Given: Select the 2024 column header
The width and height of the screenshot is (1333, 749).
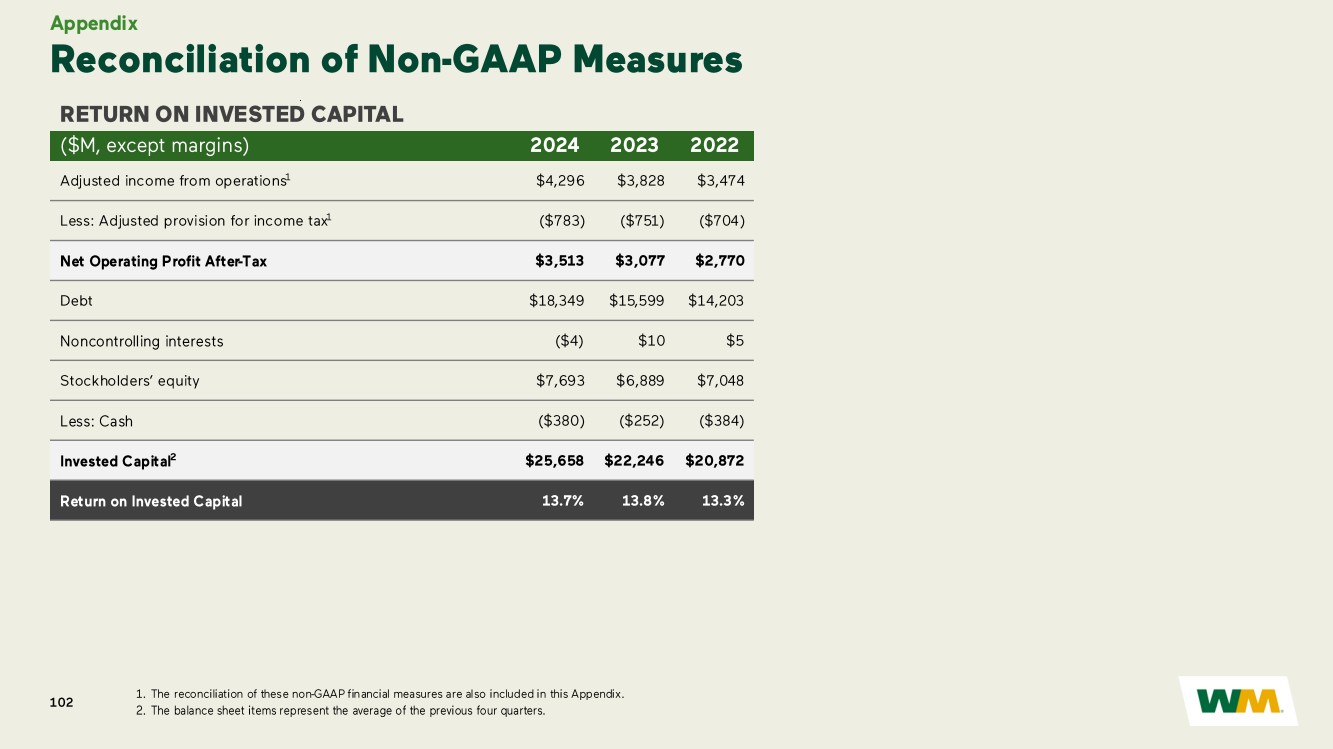Looking at the screenshot, I should (x=554, y=145).
